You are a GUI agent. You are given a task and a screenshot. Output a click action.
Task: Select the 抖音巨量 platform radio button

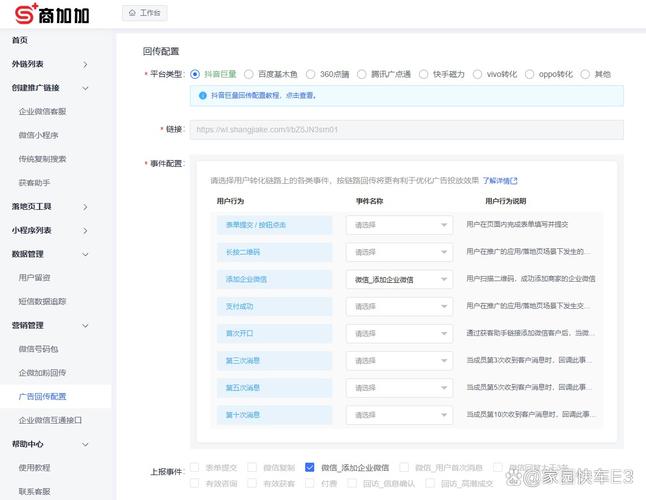point(195,74)
